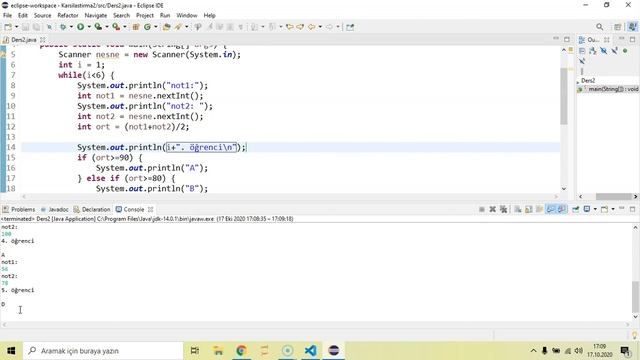This screenshot has width=640, height=360.
Task: Click the Save All toolbar icon
Action: 36,27
